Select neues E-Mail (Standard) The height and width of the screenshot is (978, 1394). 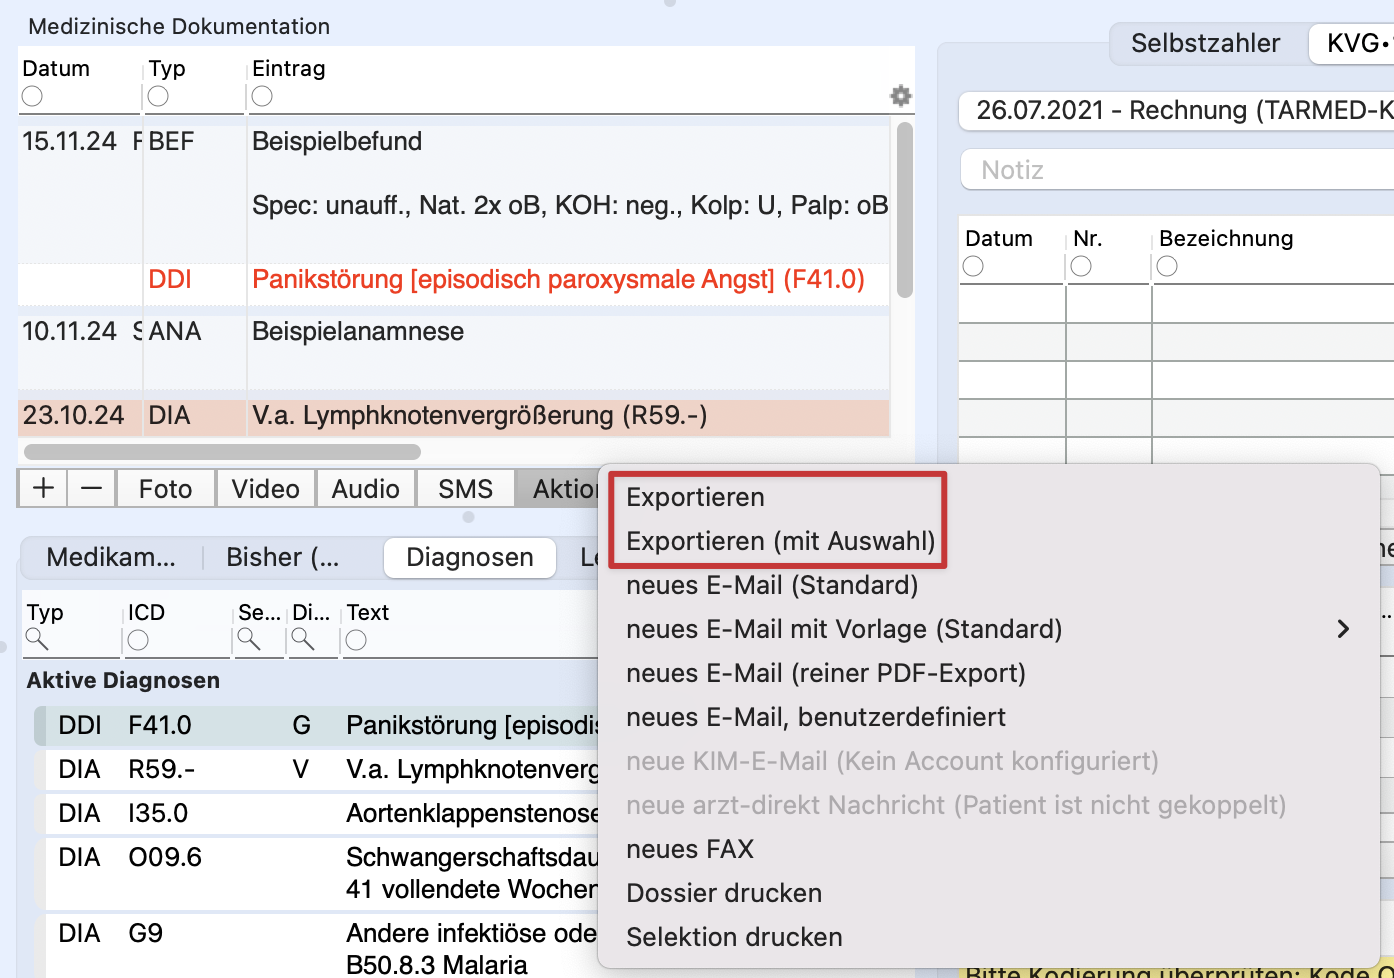[x=772, y=585]
